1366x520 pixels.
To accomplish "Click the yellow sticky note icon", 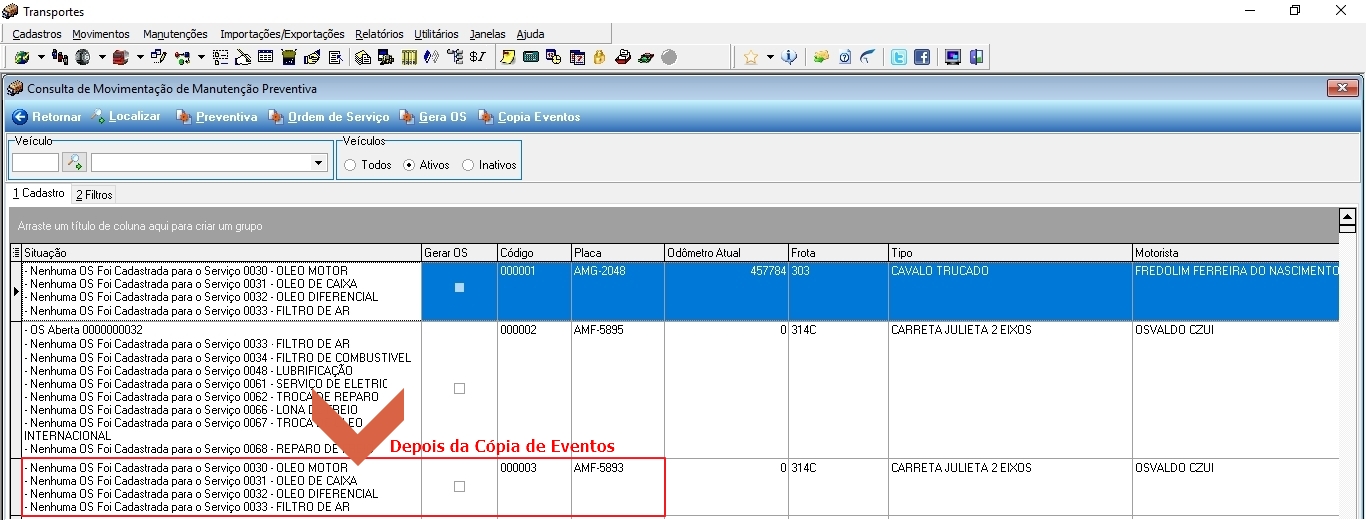I will coord(508,57).
